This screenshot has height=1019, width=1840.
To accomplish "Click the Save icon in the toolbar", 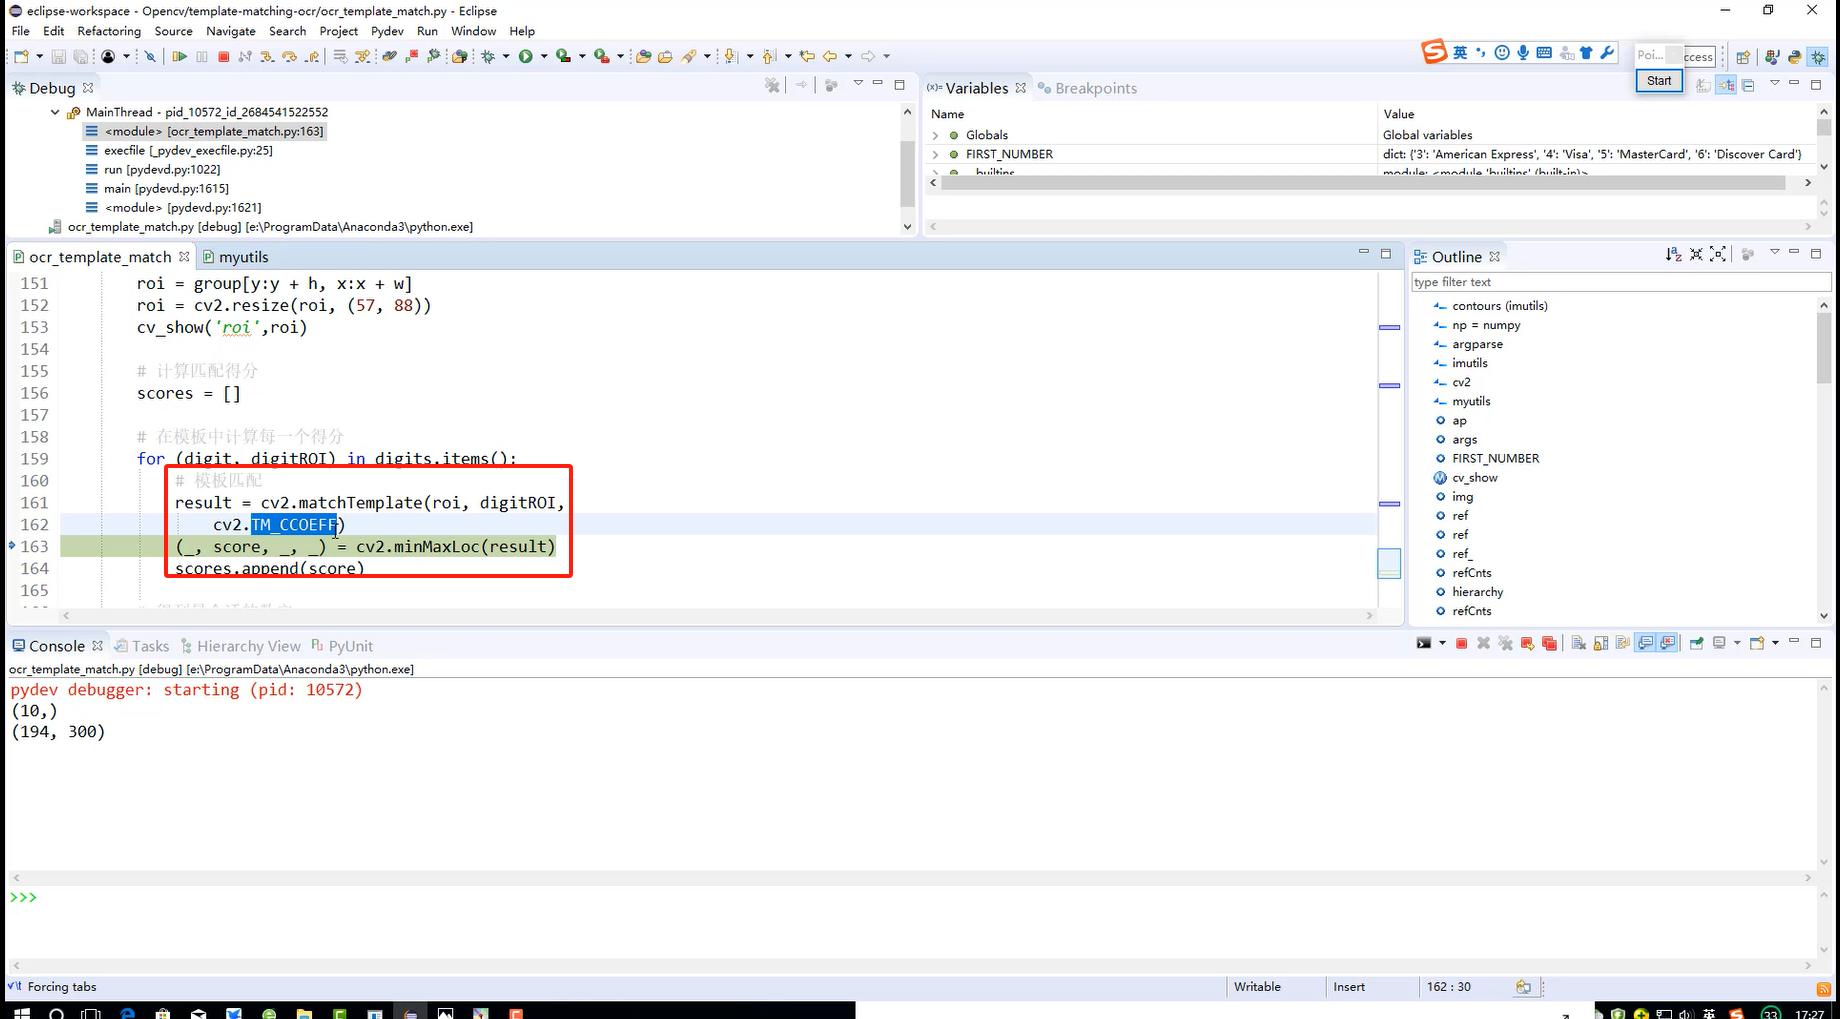I will click(x=58, y=56).
